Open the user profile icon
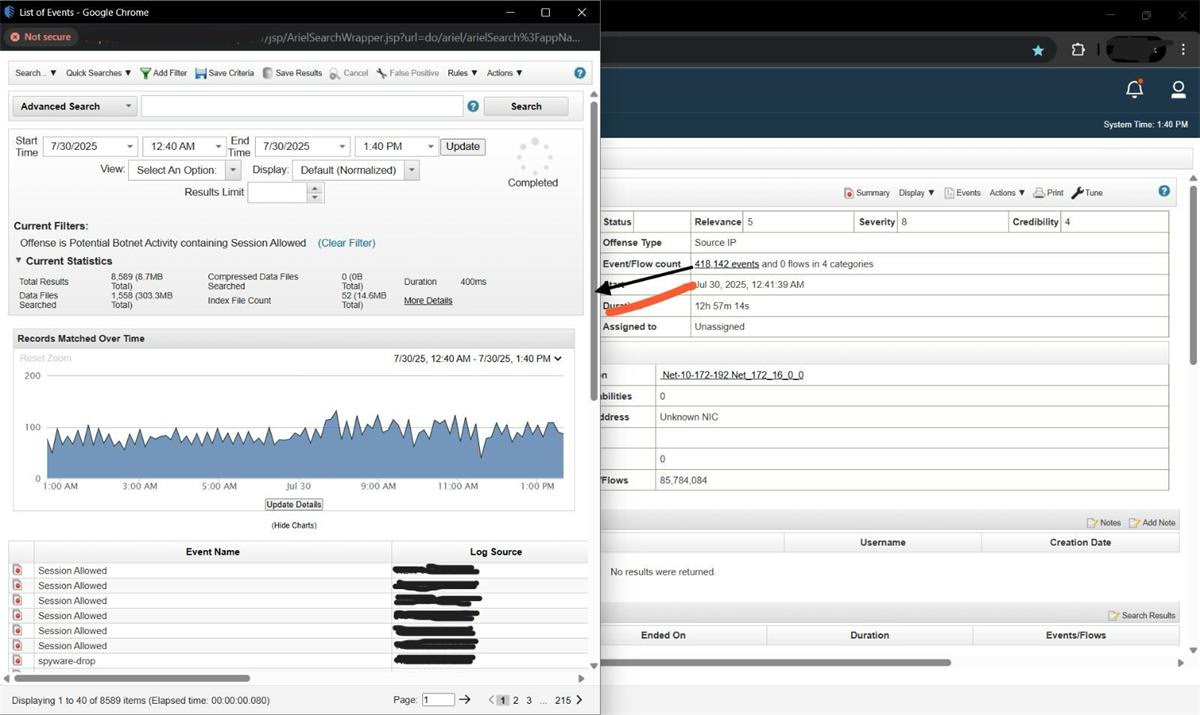The height and width of the screenshot is (715, 1200). (1178, 89)
